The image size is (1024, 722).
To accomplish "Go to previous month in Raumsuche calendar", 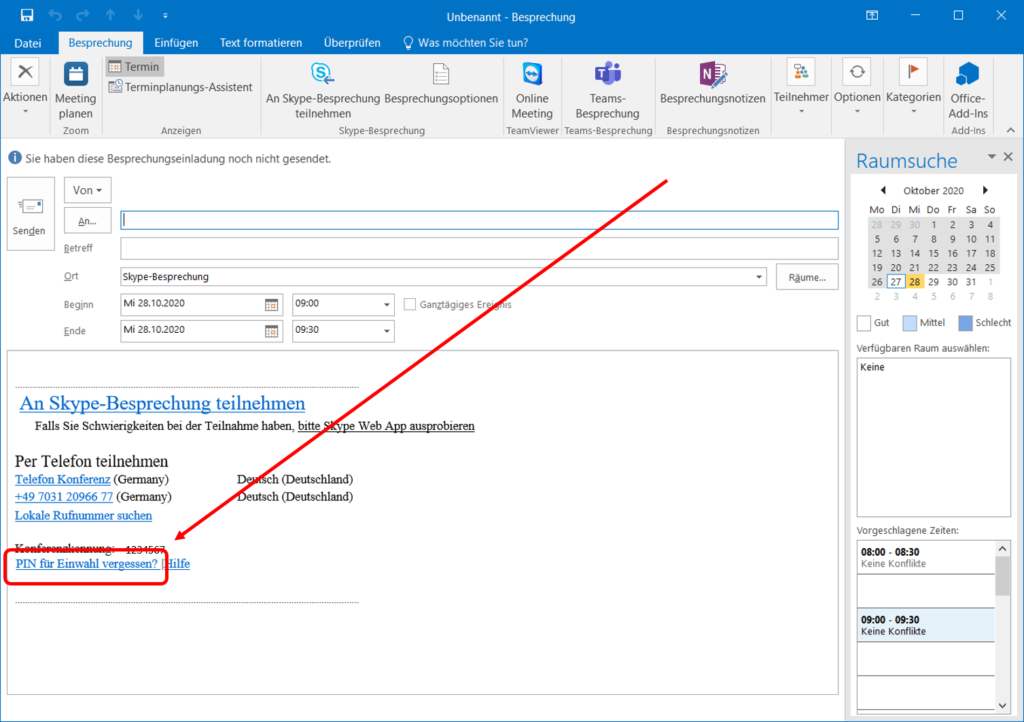I will 883,190.
